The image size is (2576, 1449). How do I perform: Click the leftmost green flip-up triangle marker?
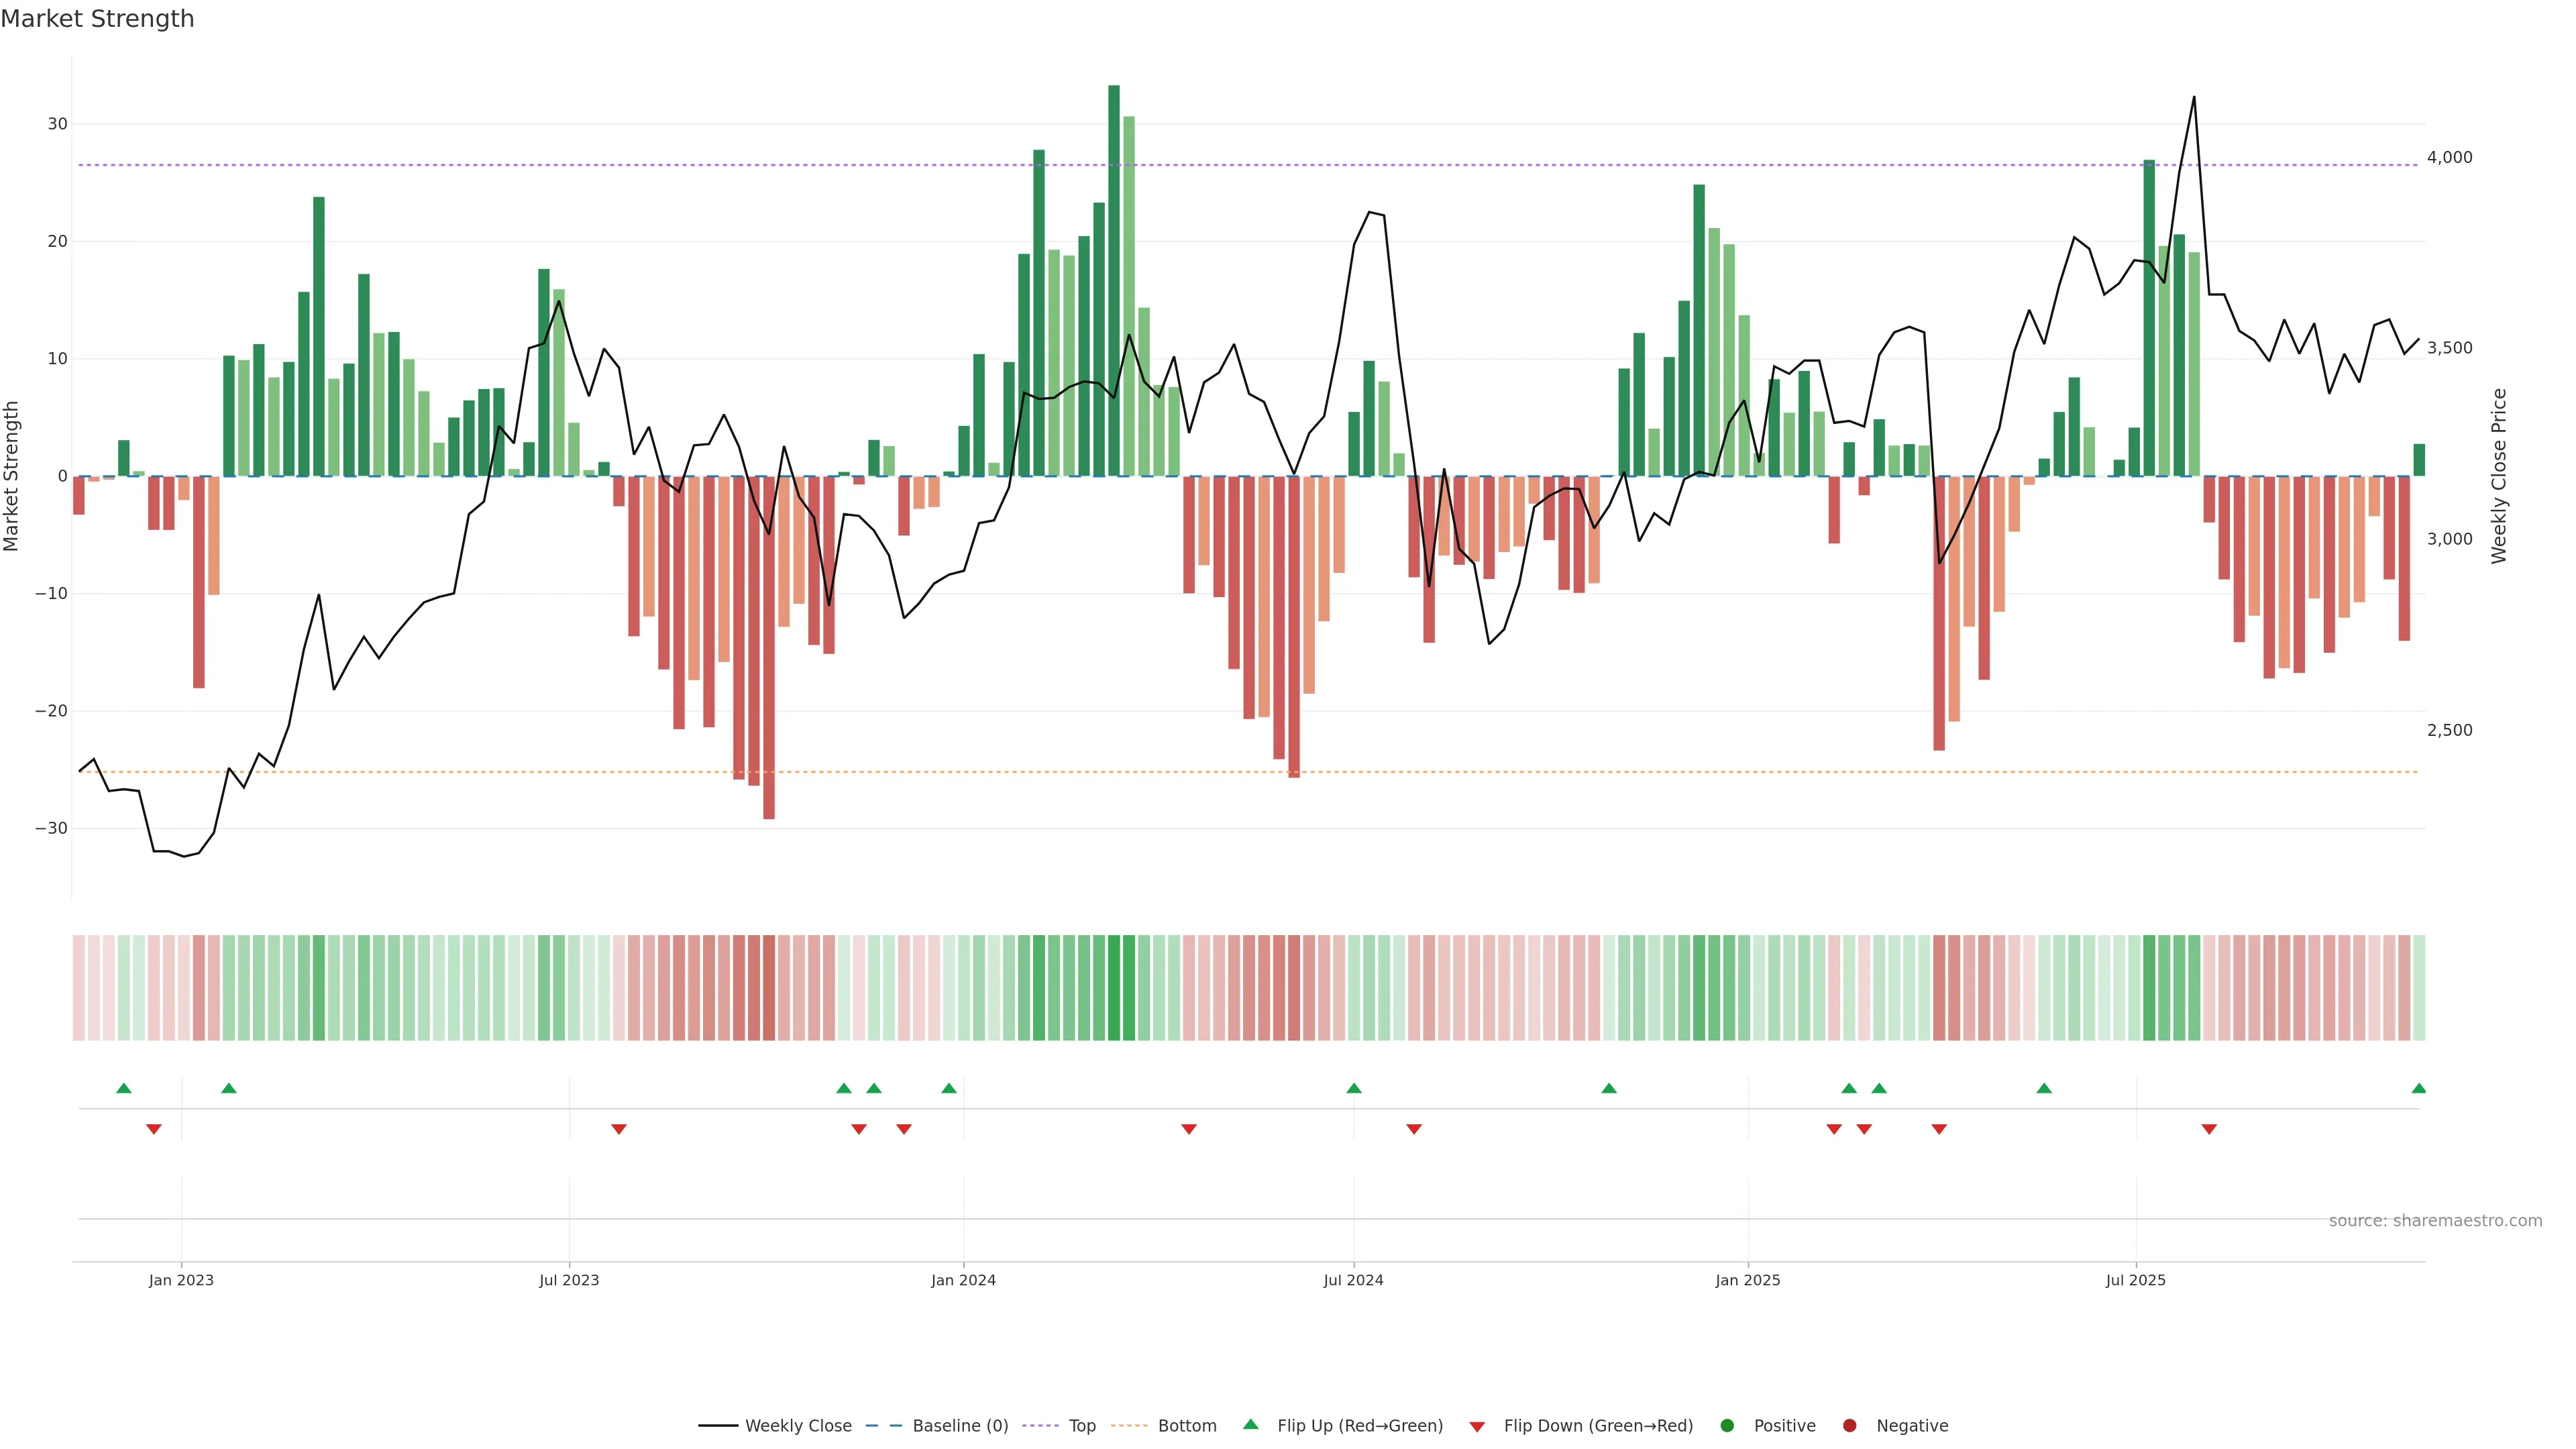(124, 1088)
